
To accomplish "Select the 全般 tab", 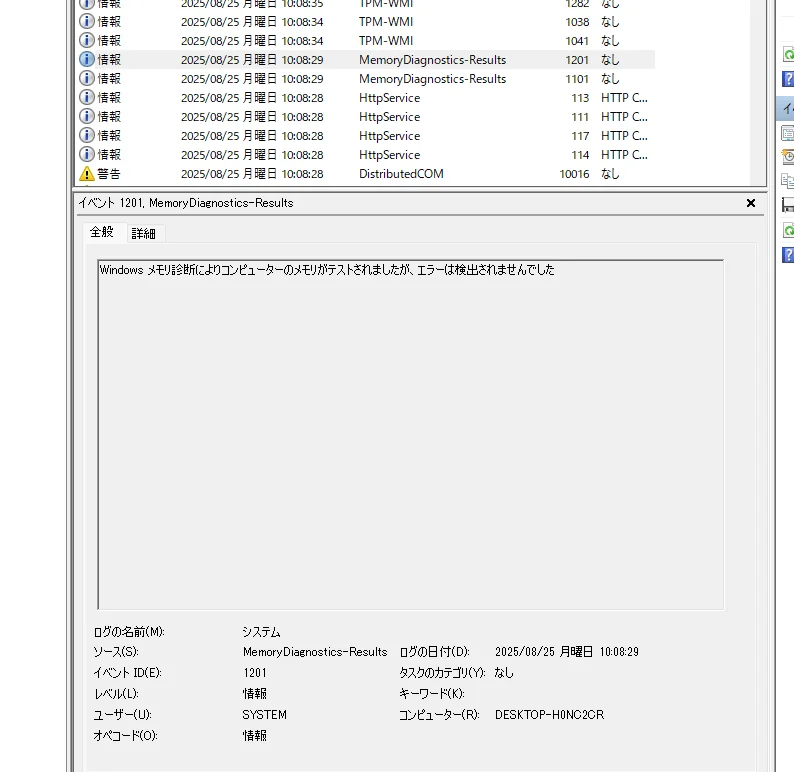I will (x=102, y=232).
